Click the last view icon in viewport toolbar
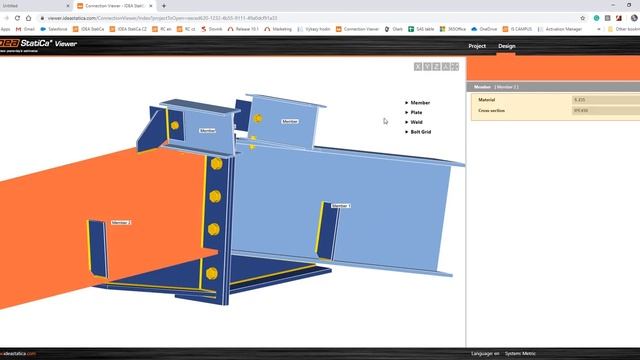Image resolution: width=640 pixels, height=360 pixels. (x=455, y=67)
